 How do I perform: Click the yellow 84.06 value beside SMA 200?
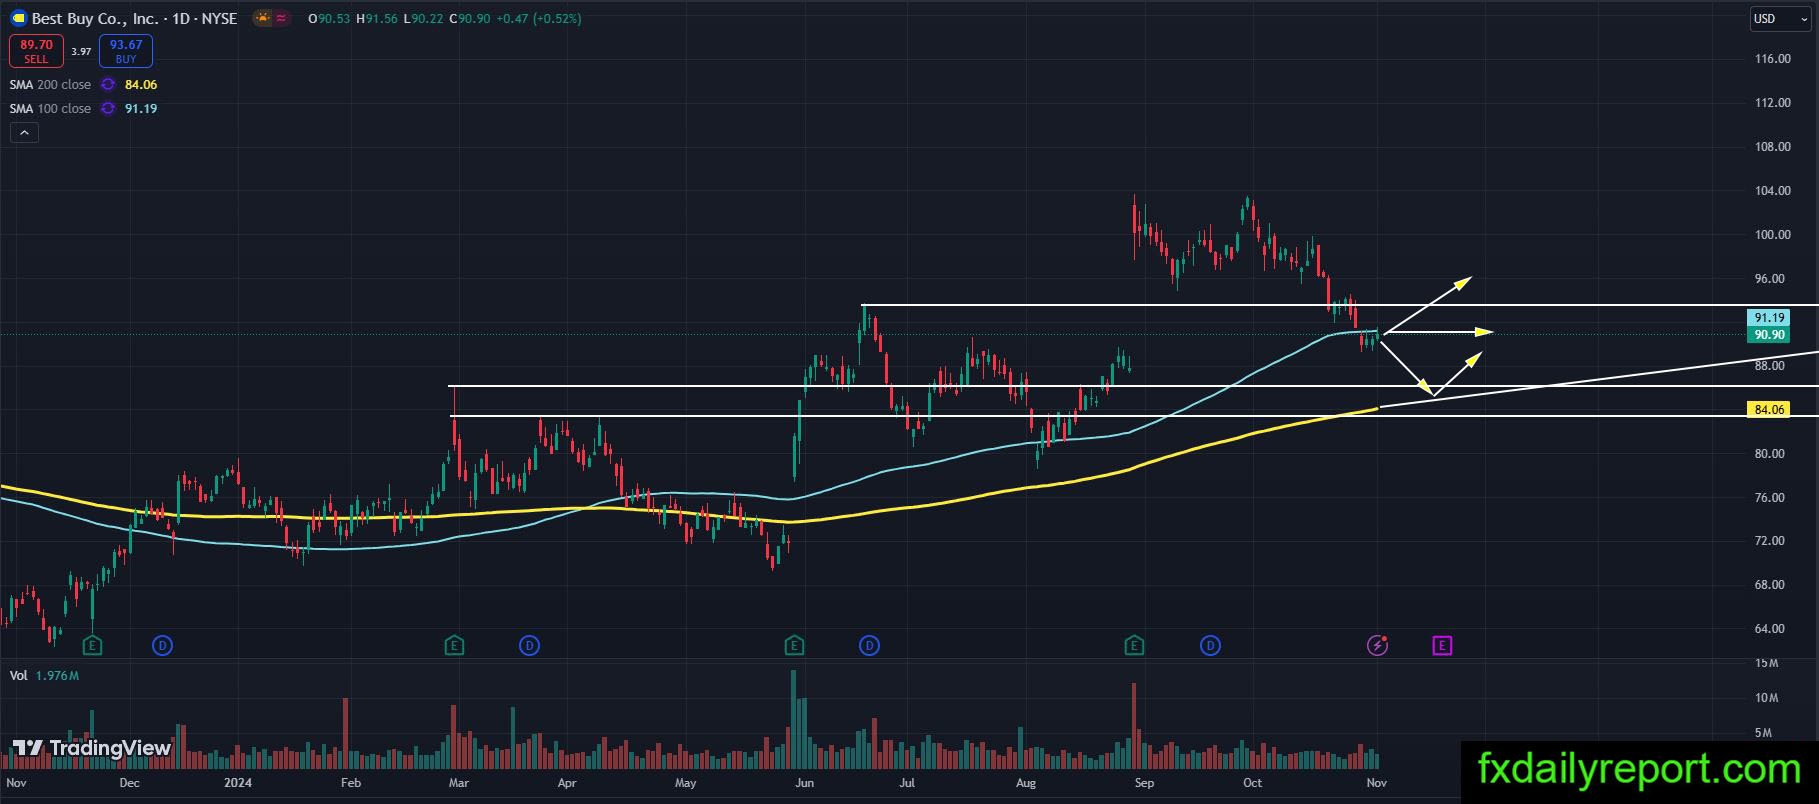coord(141,85)
